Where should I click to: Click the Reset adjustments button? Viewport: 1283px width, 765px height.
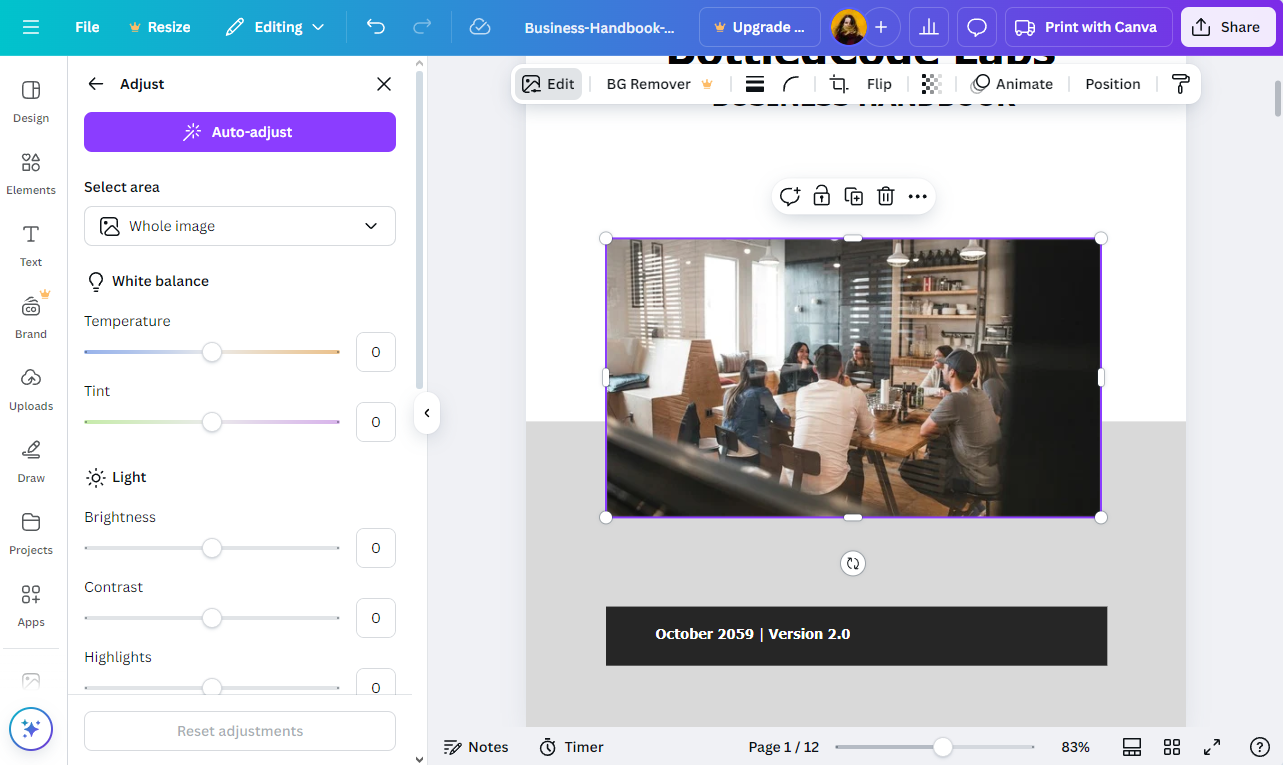[240, 731]
